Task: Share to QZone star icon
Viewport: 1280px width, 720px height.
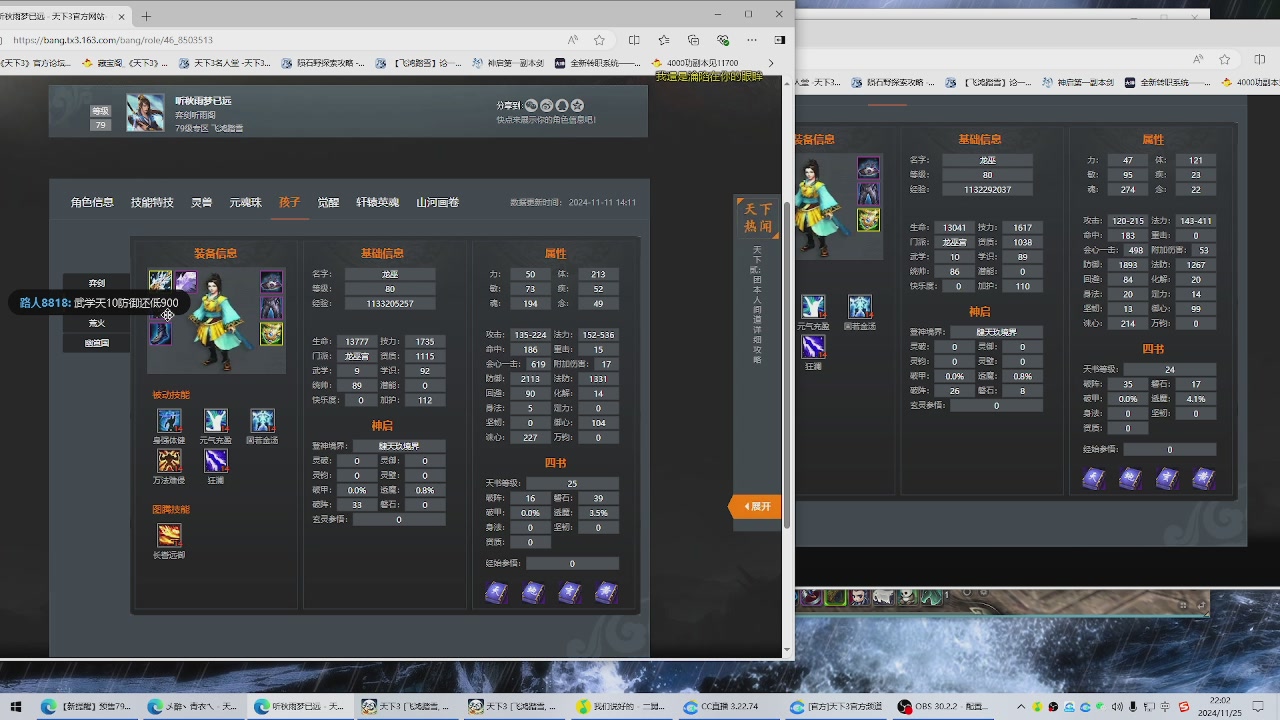Action: (578, 105)
